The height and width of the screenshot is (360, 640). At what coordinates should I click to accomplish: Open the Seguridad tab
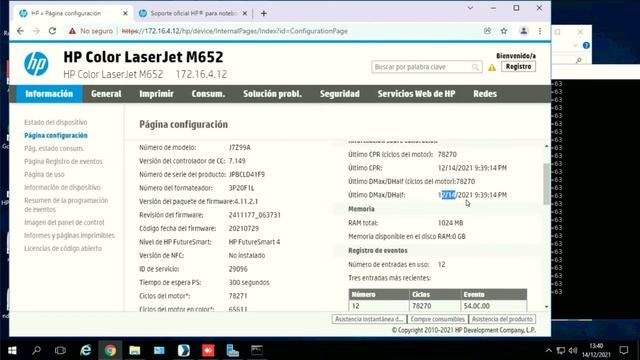click(x=340, y=94)
